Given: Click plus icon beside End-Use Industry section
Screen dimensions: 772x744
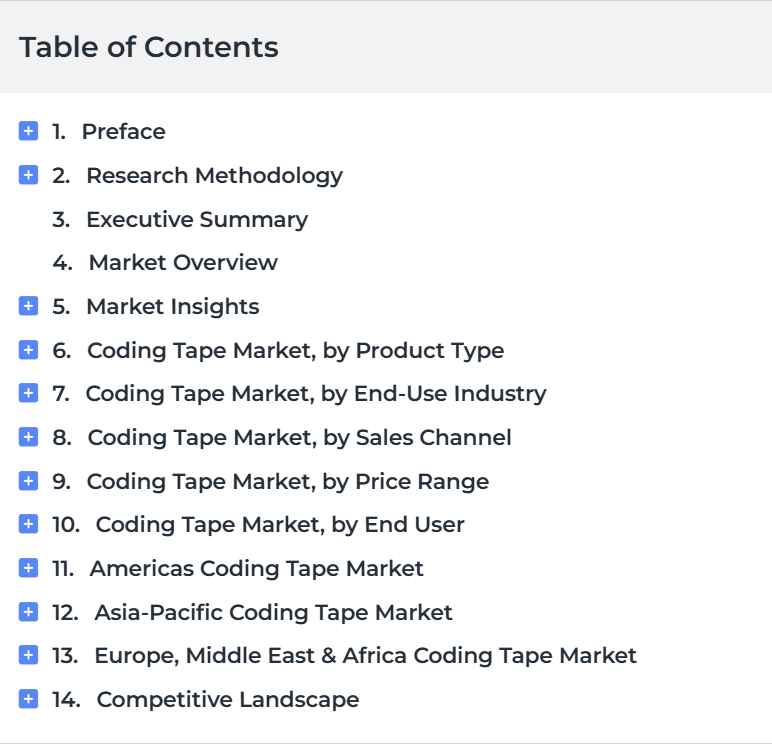Looking at the screenshot, I should (x=29, y=393).
